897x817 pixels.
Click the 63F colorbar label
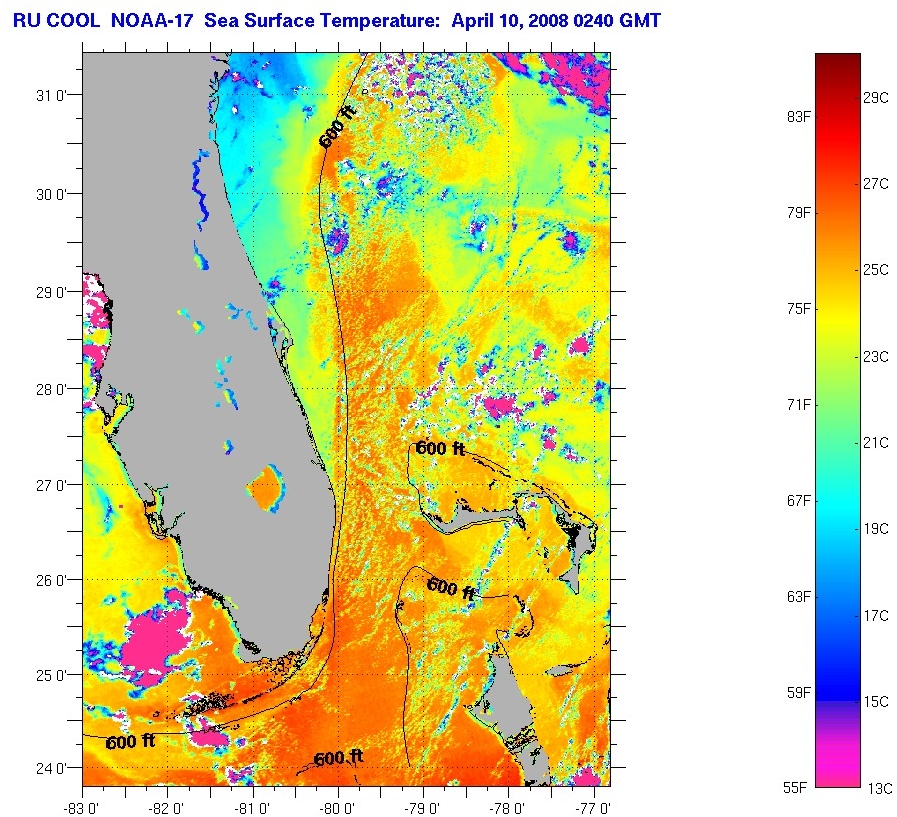(799, 597)
